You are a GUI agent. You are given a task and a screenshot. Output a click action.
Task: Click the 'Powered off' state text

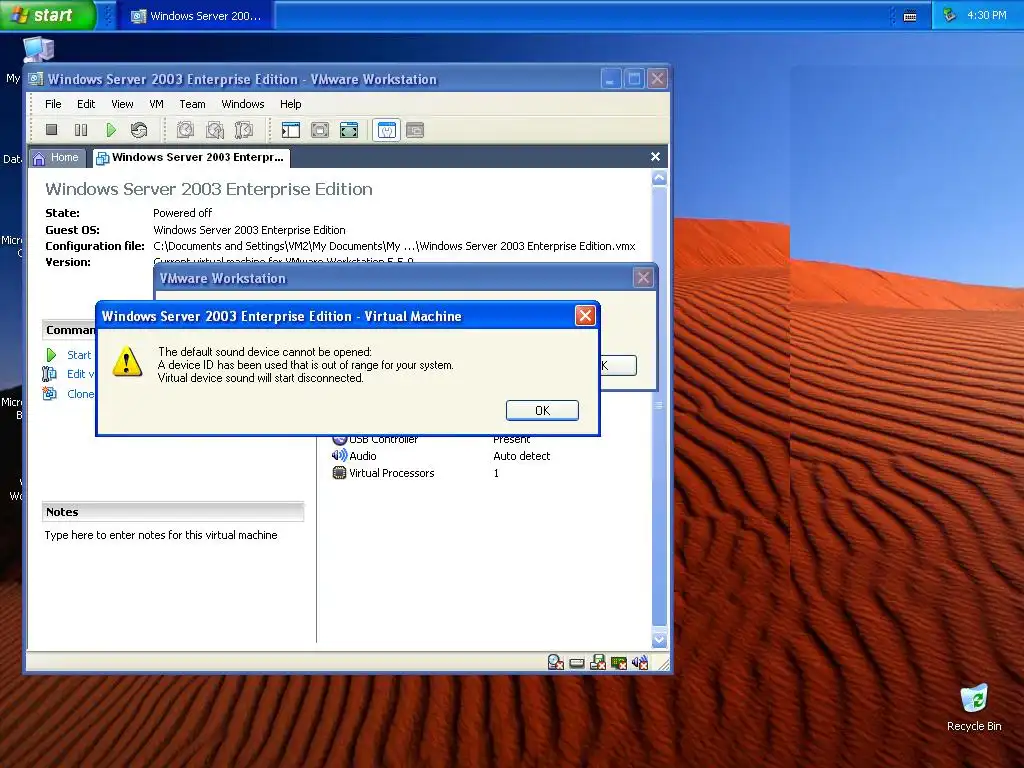click(182, 213)
